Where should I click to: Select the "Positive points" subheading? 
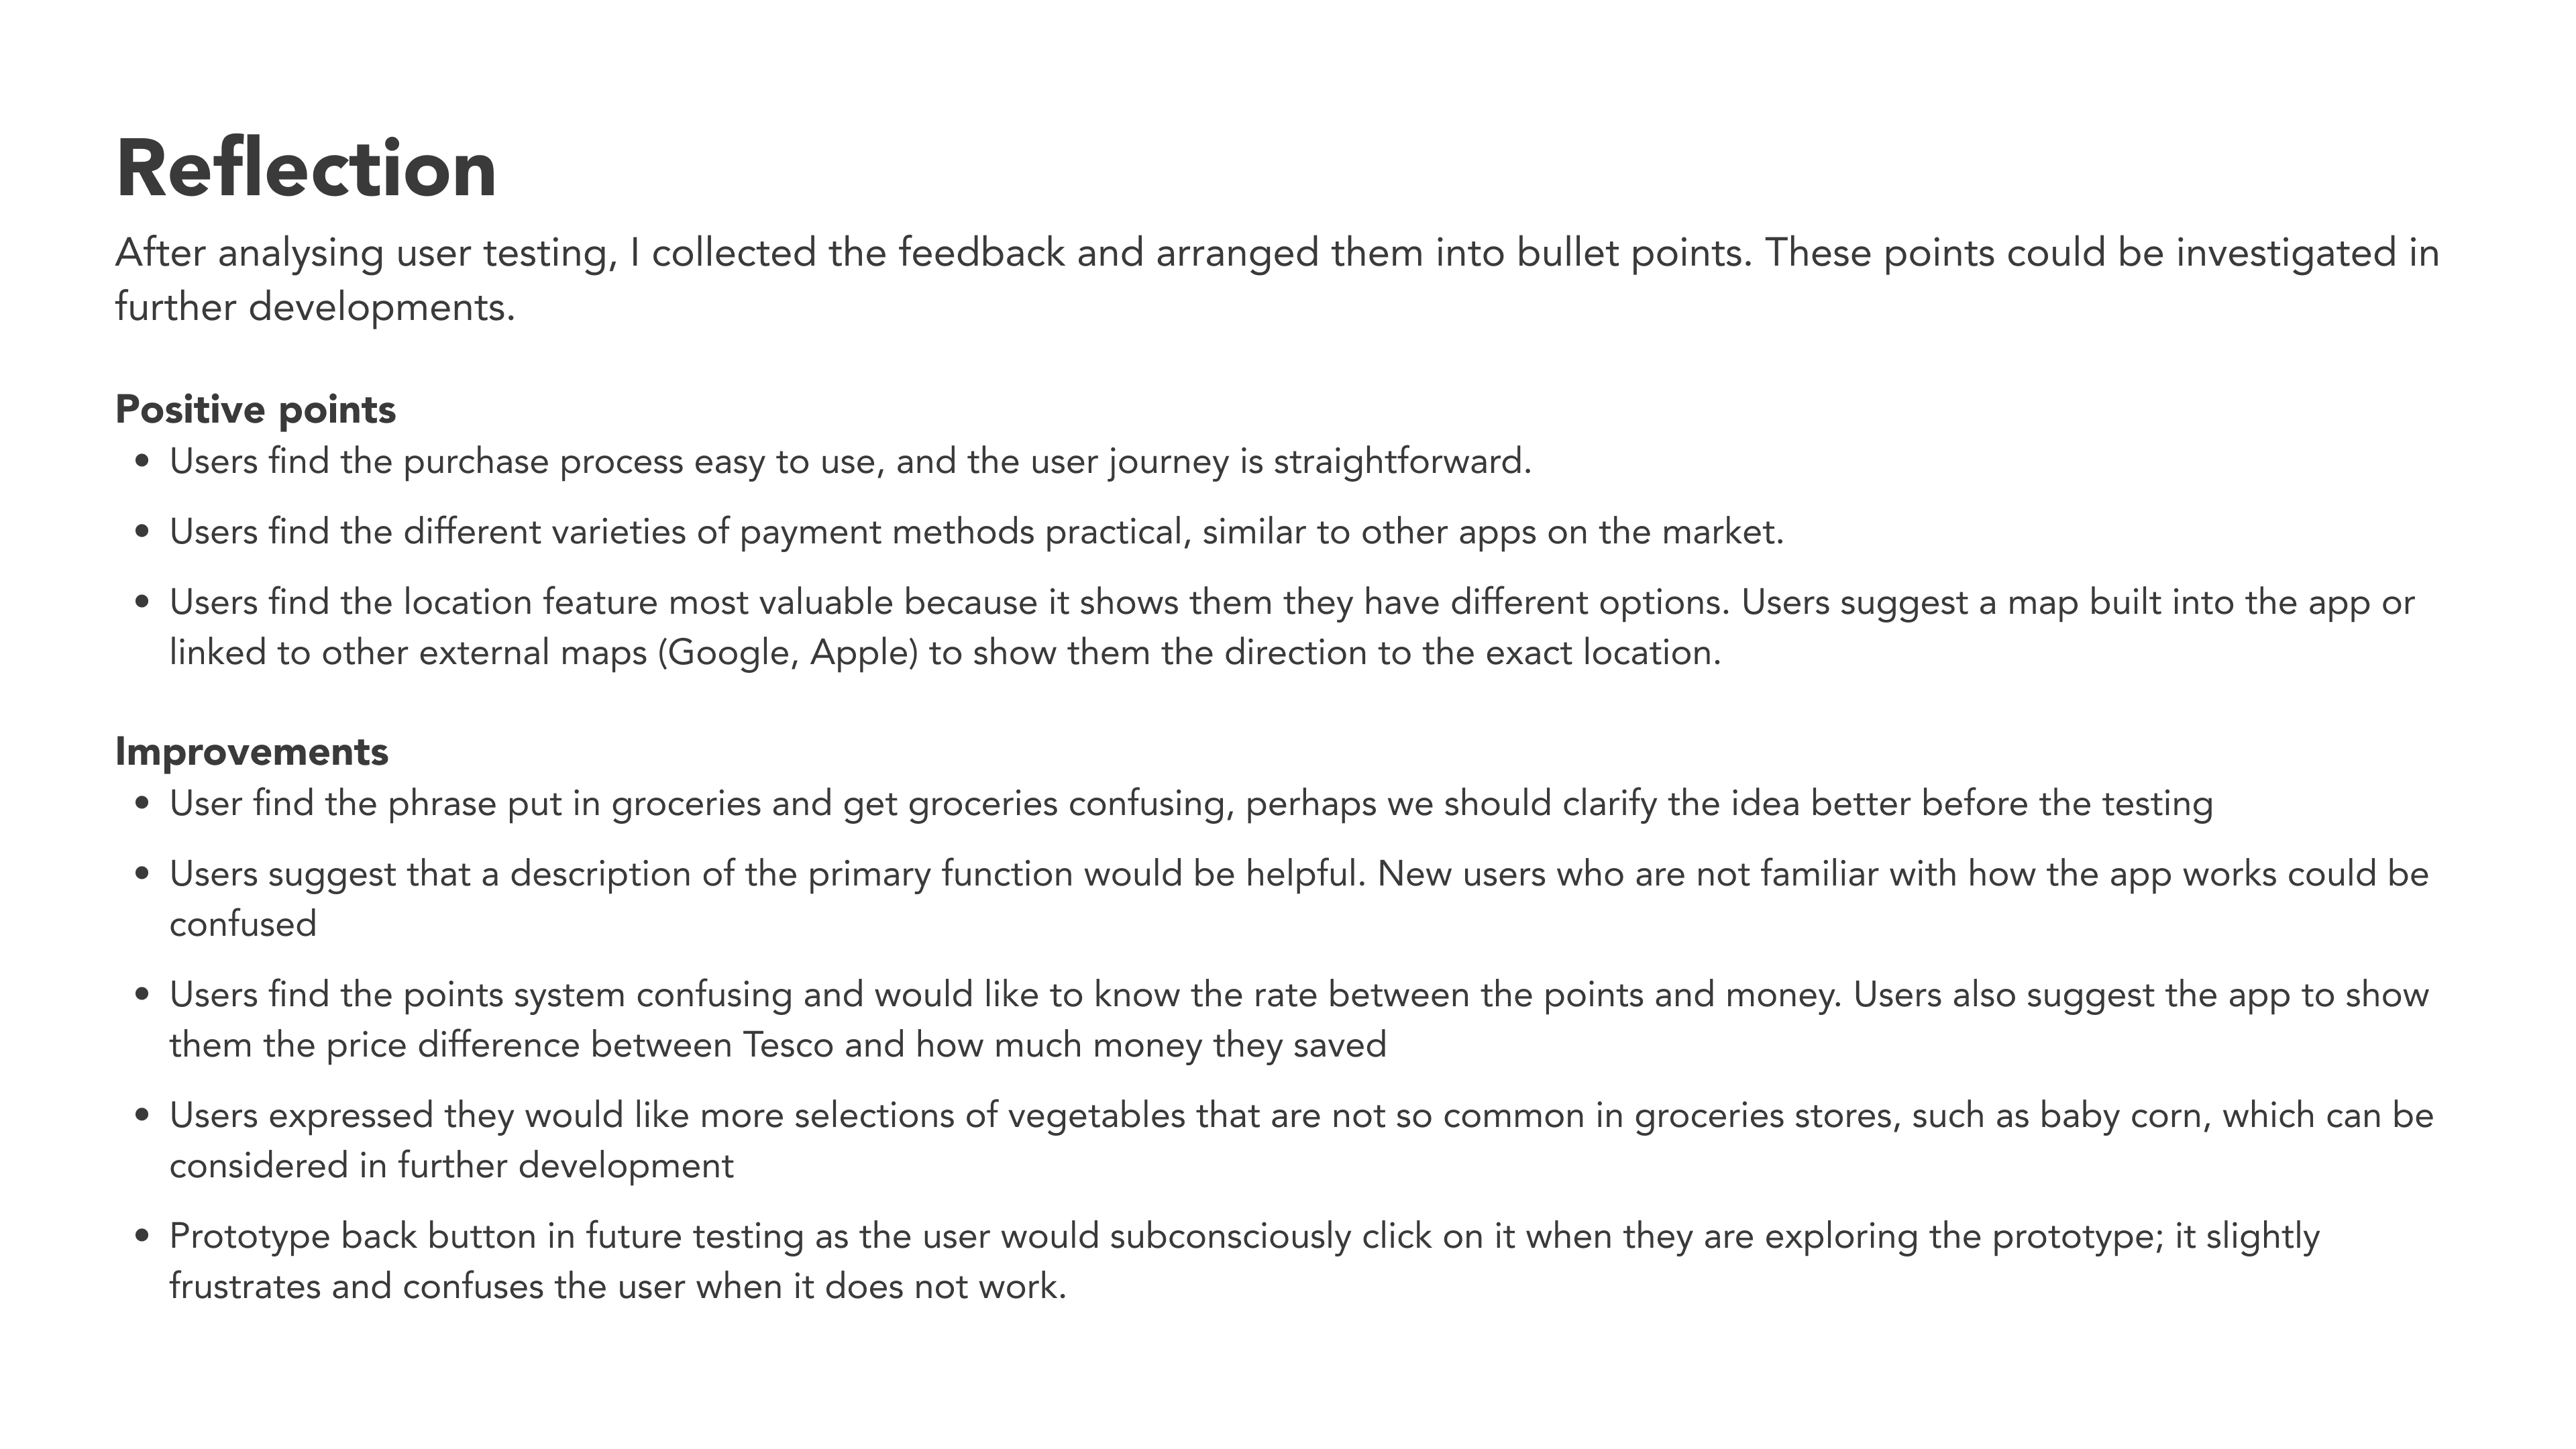[255, 410]
